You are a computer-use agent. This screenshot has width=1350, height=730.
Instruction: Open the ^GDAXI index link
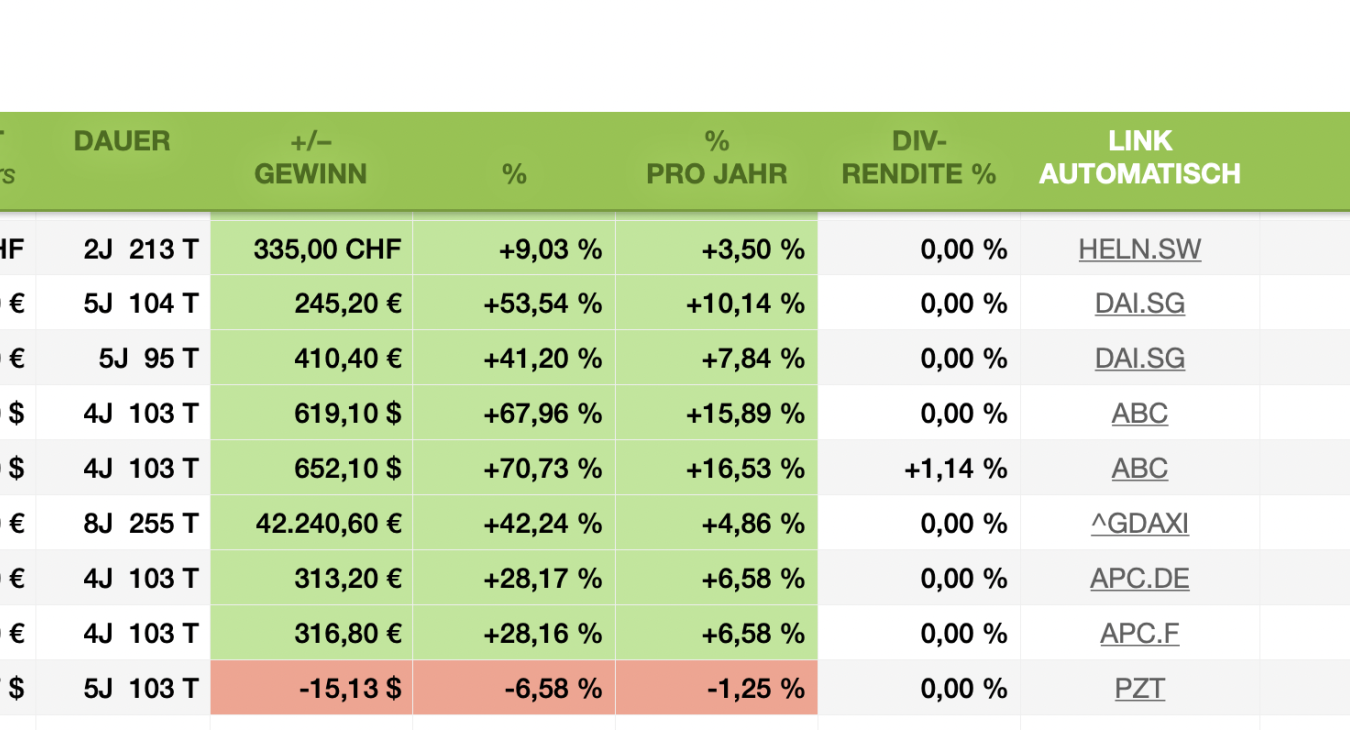point(1140,523)
